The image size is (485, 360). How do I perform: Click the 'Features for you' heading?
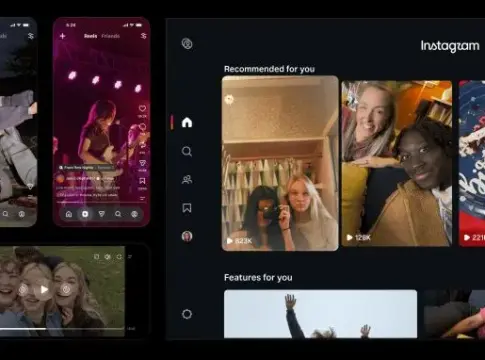pos(258,277)
